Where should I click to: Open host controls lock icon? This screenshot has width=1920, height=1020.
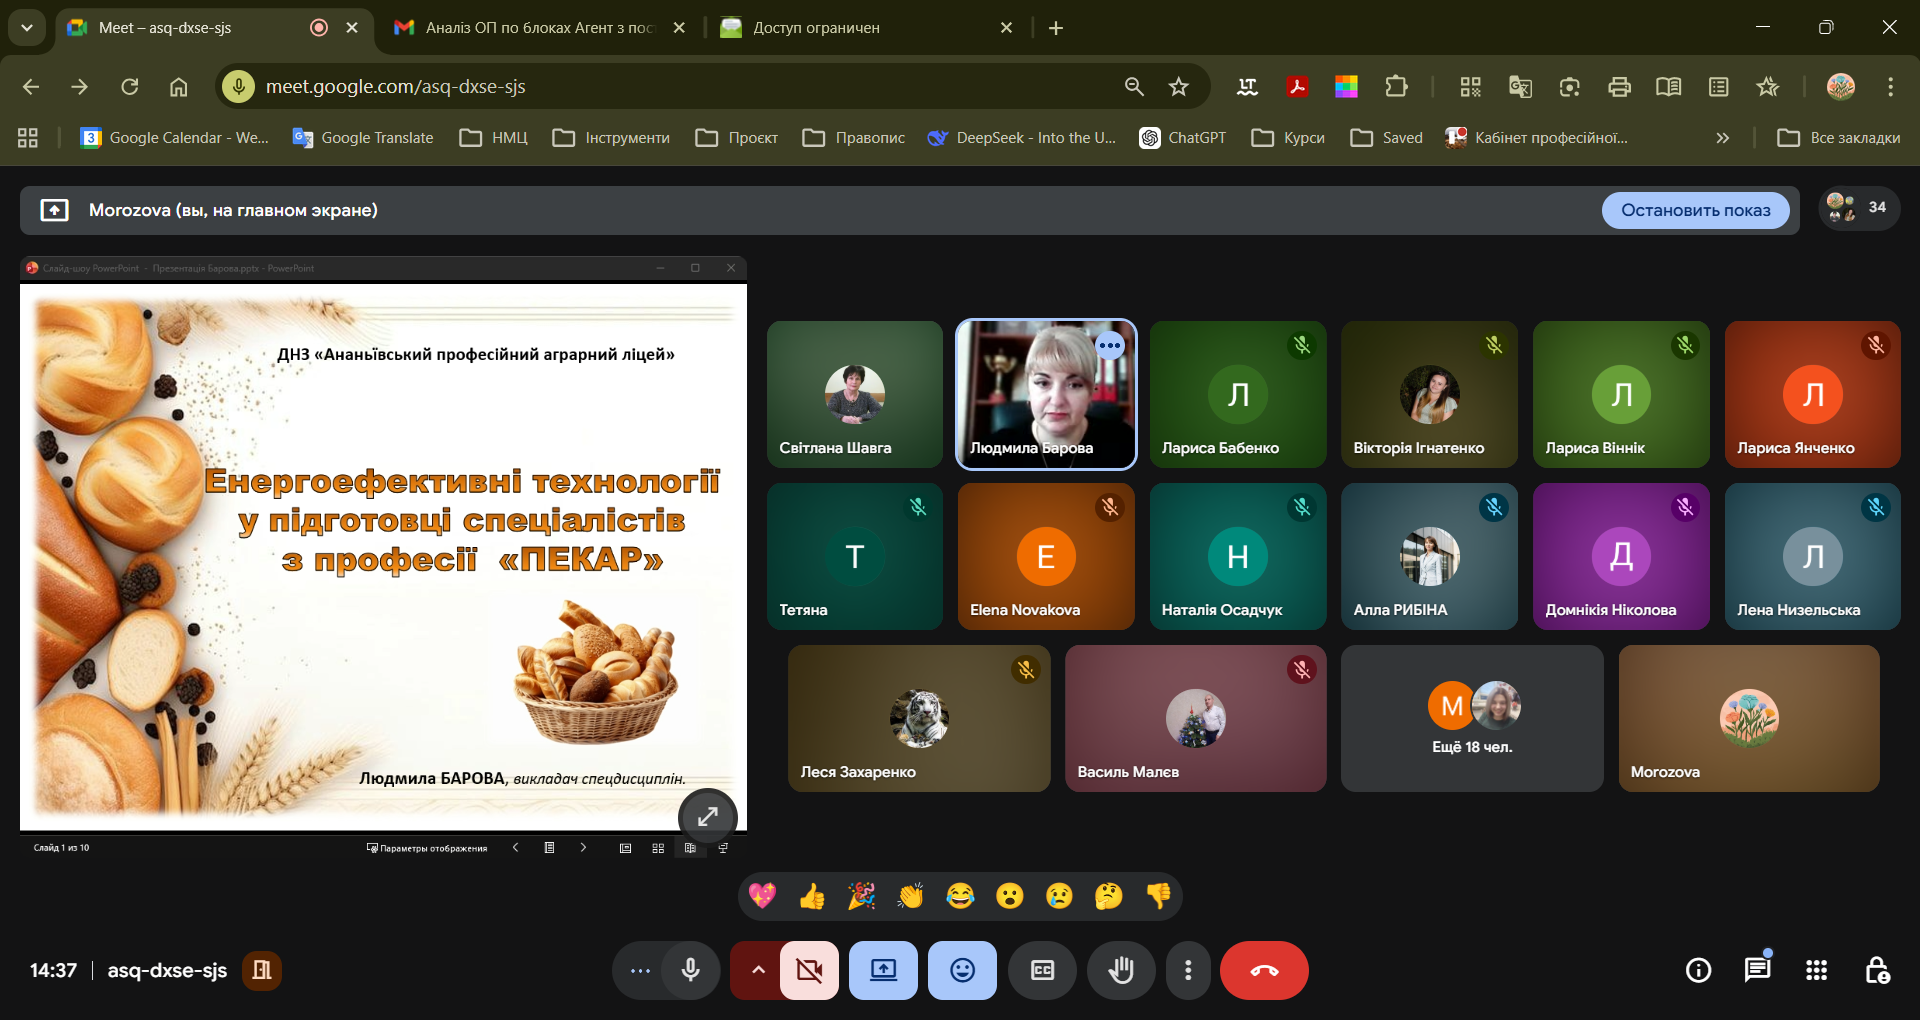[1876, 970]
